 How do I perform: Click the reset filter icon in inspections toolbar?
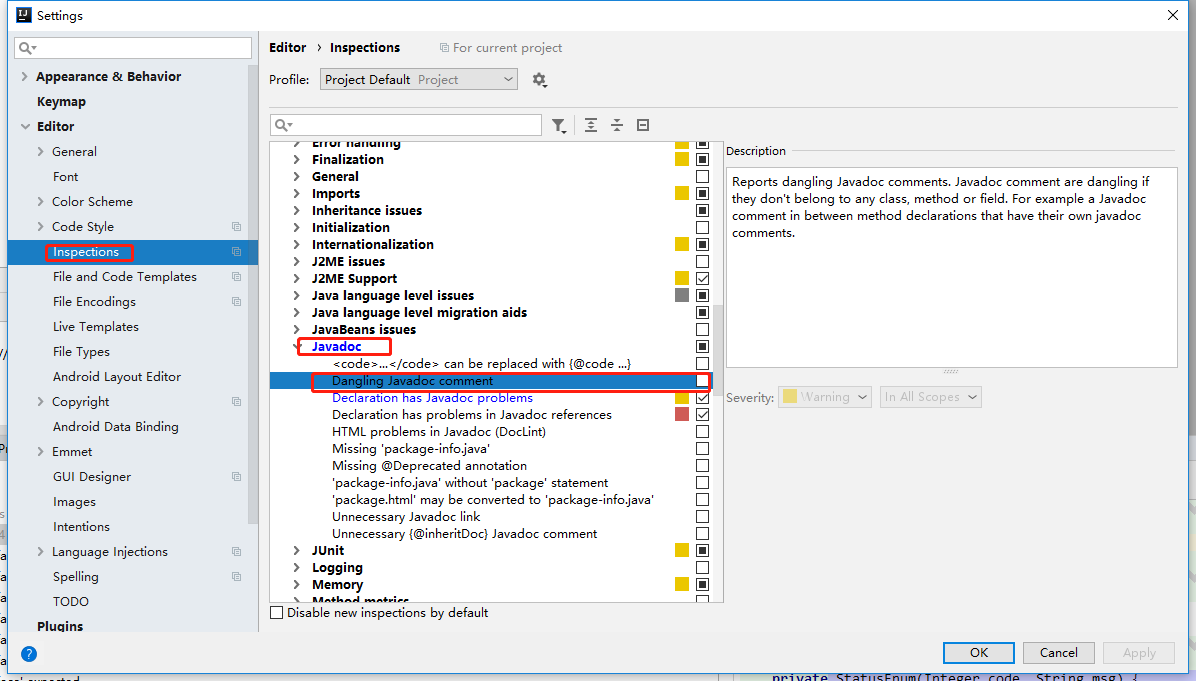point(643,125)
